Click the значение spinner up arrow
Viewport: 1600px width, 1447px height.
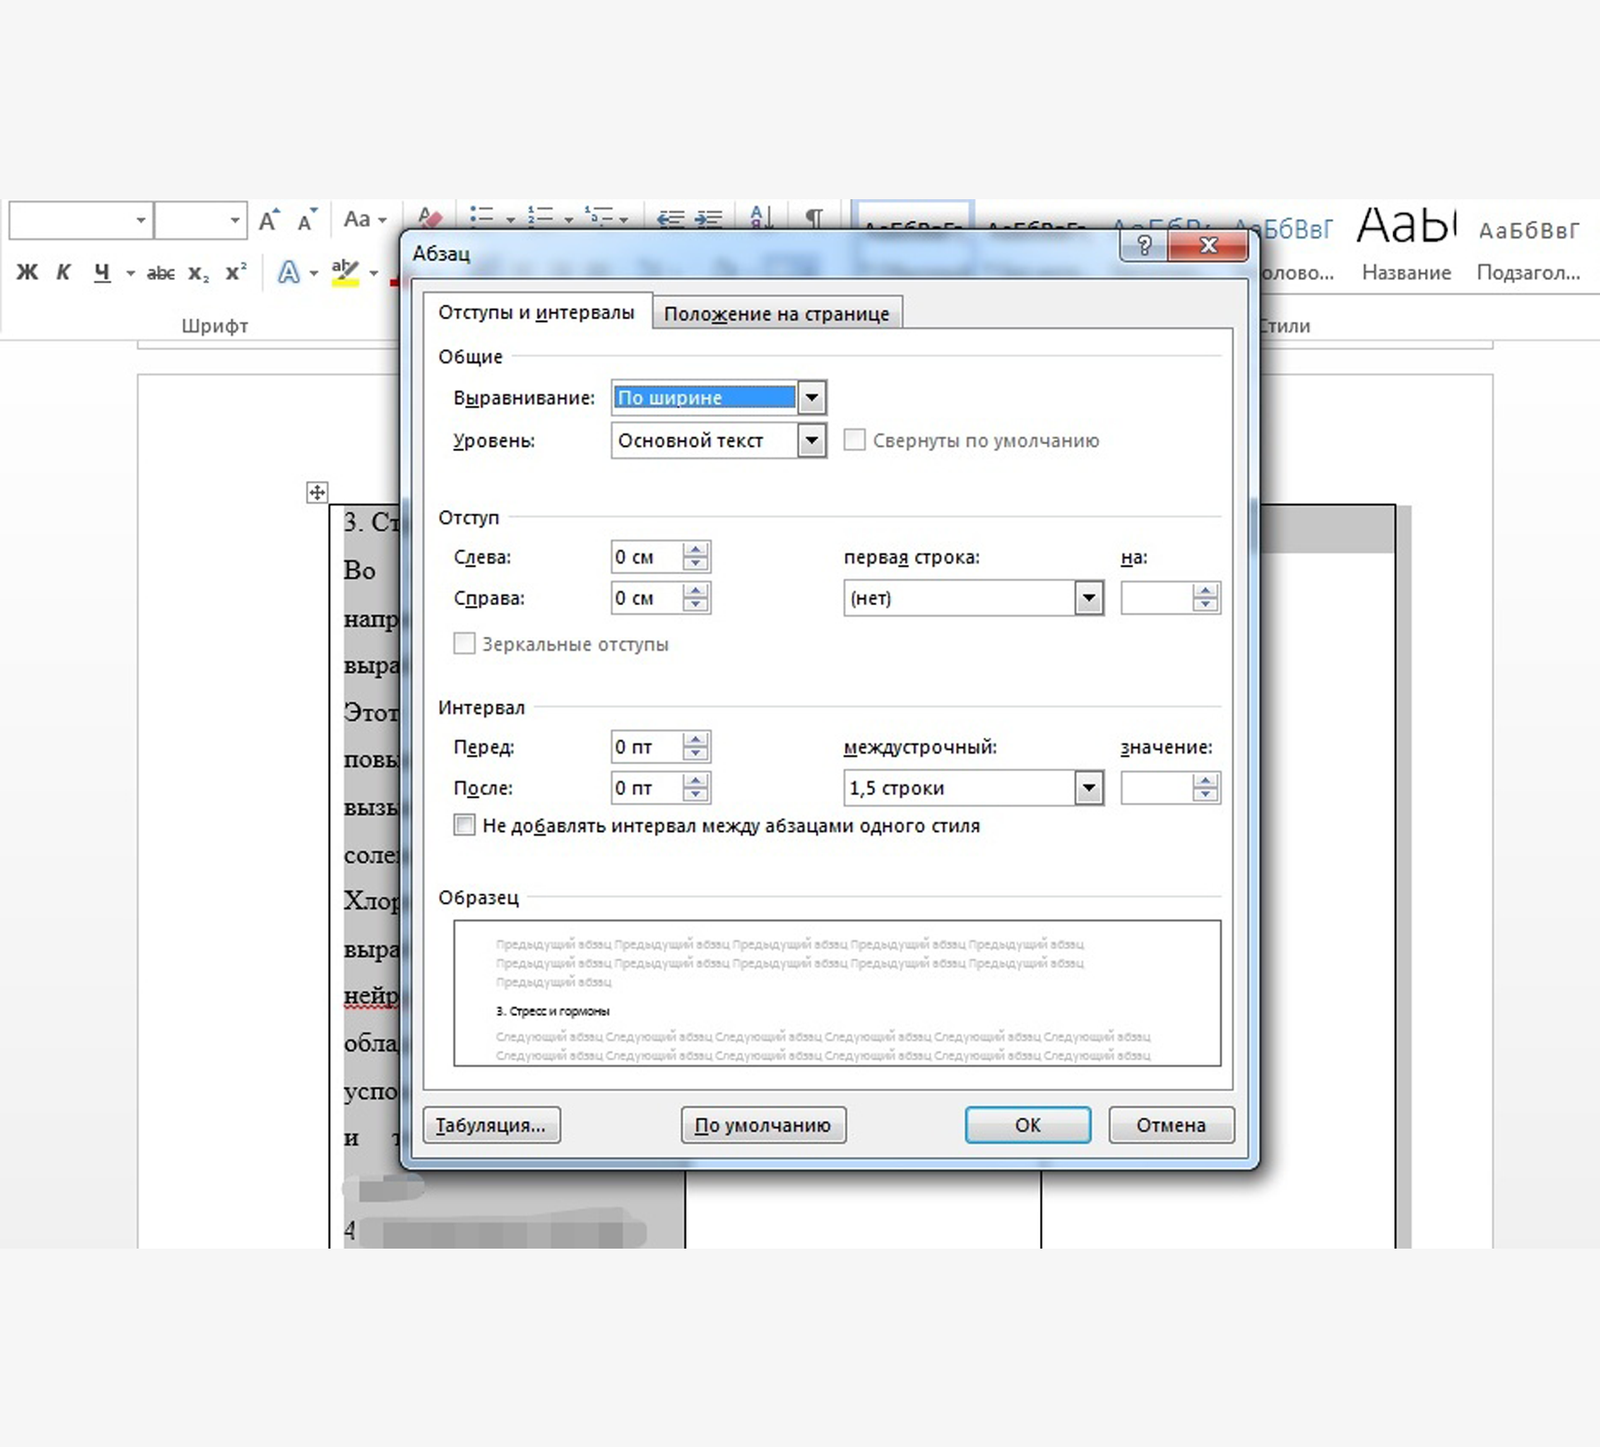[1206, 780]
